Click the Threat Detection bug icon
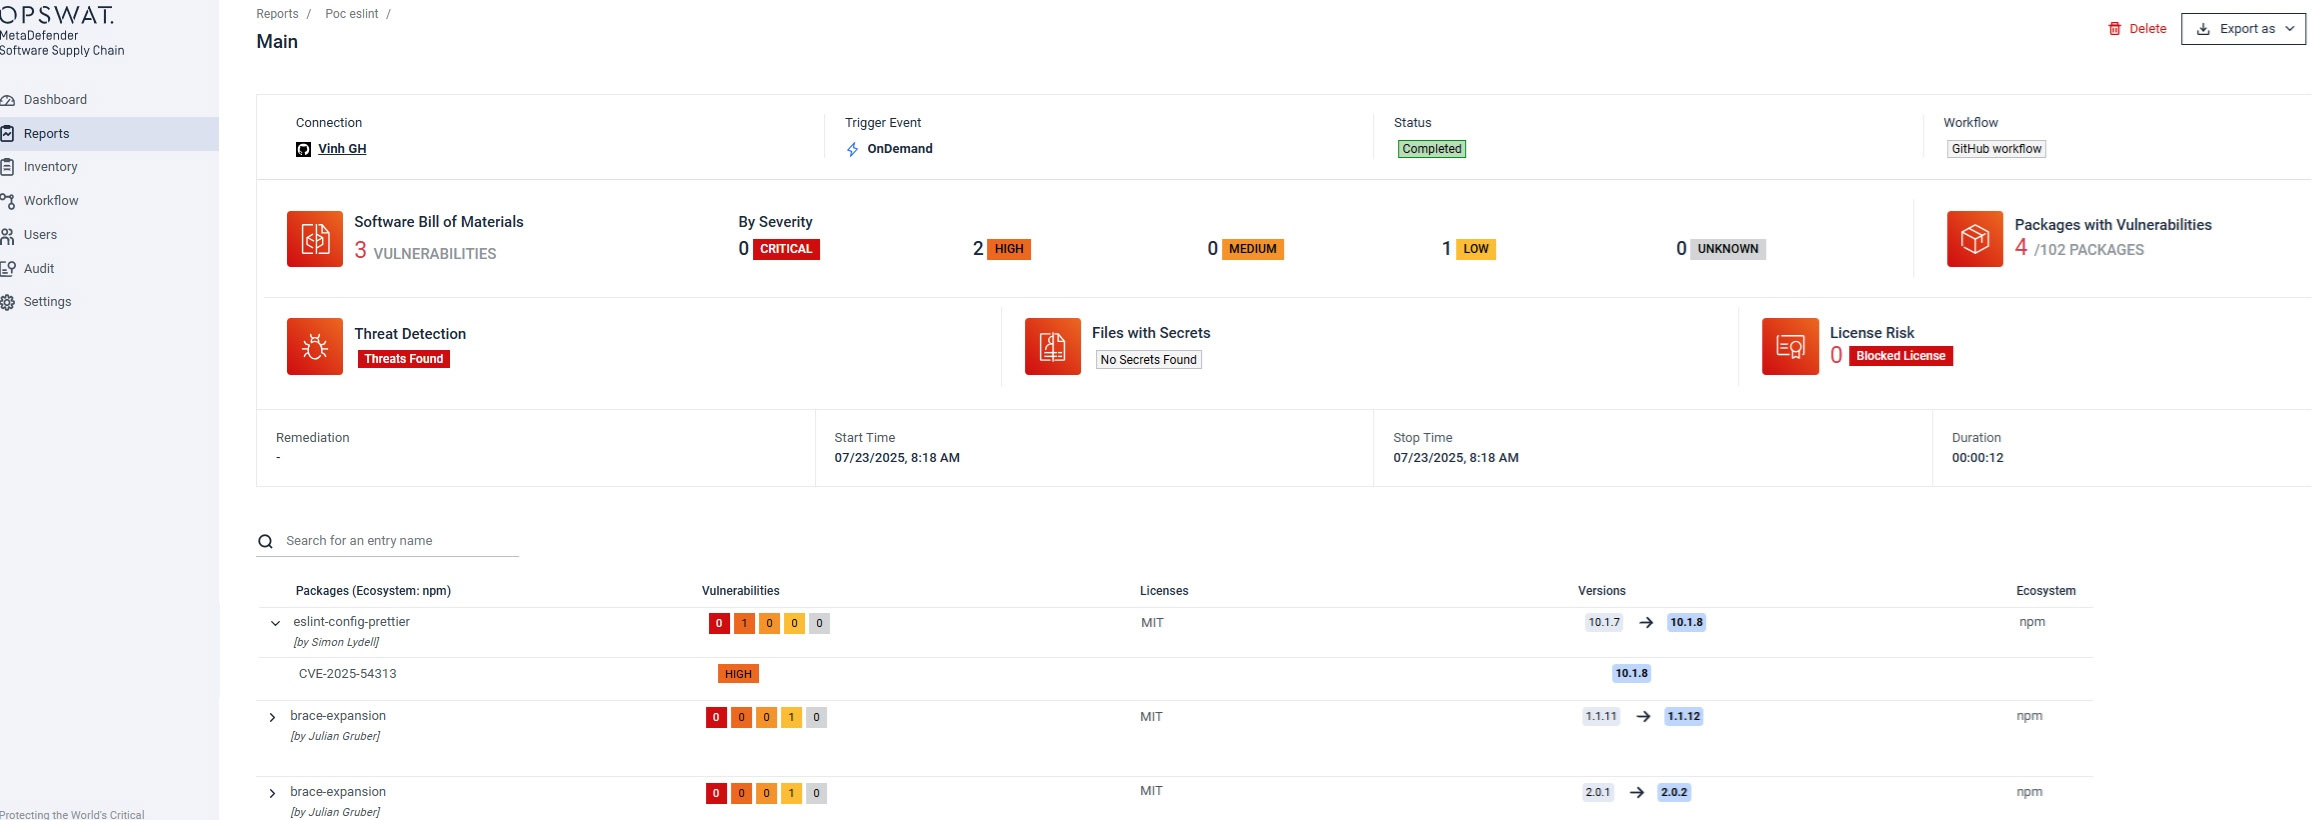Viewport: 2316px width, 820px height. coord(314,346)
